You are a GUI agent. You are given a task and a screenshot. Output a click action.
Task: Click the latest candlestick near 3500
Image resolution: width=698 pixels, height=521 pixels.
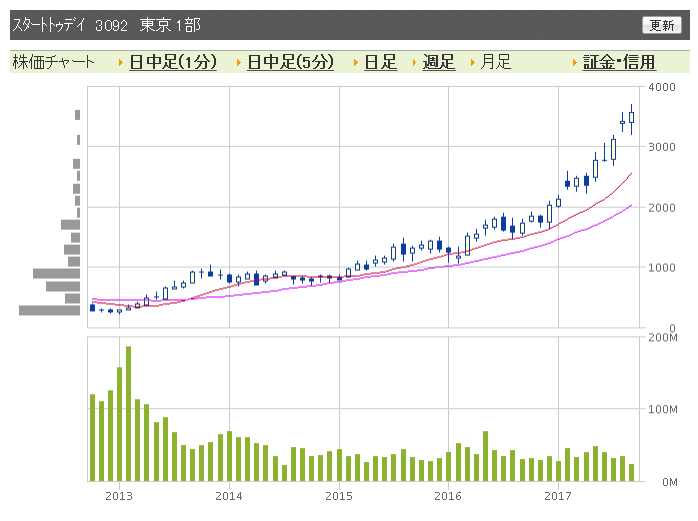pyautogui.click(x=631, y=118)
